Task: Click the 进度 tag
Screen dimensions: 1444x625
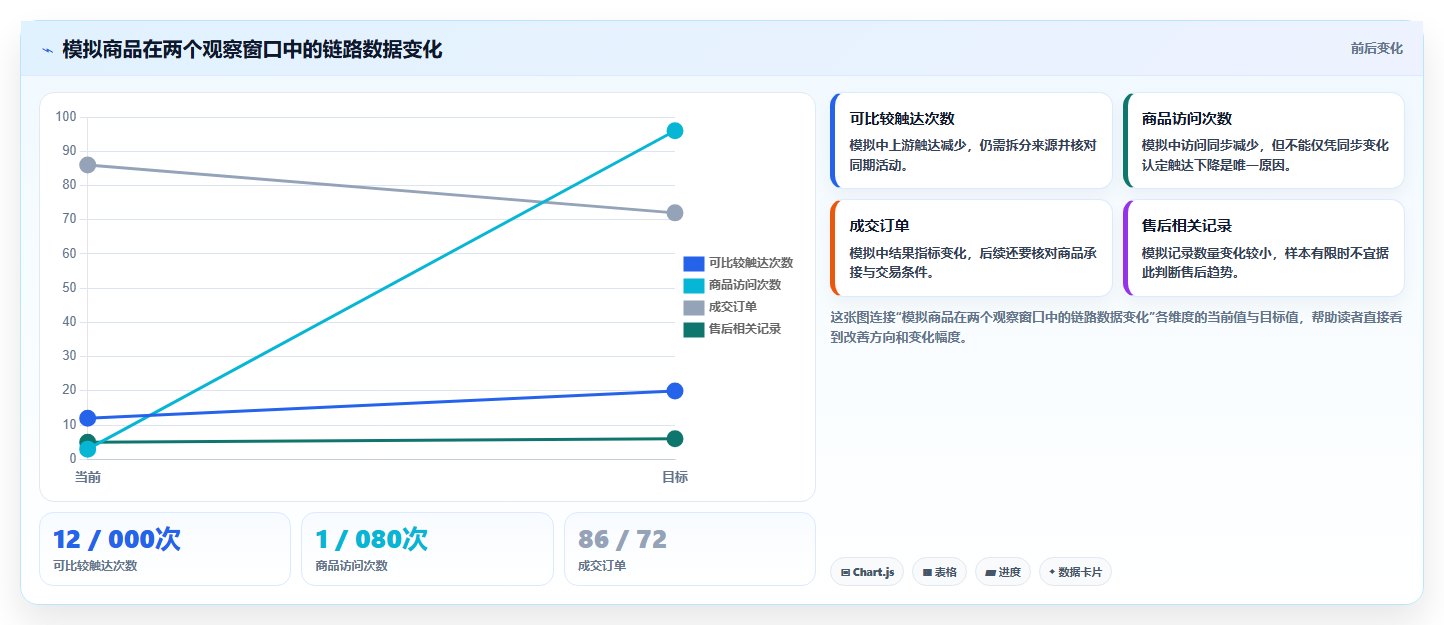Action: tap(1003, 572)
